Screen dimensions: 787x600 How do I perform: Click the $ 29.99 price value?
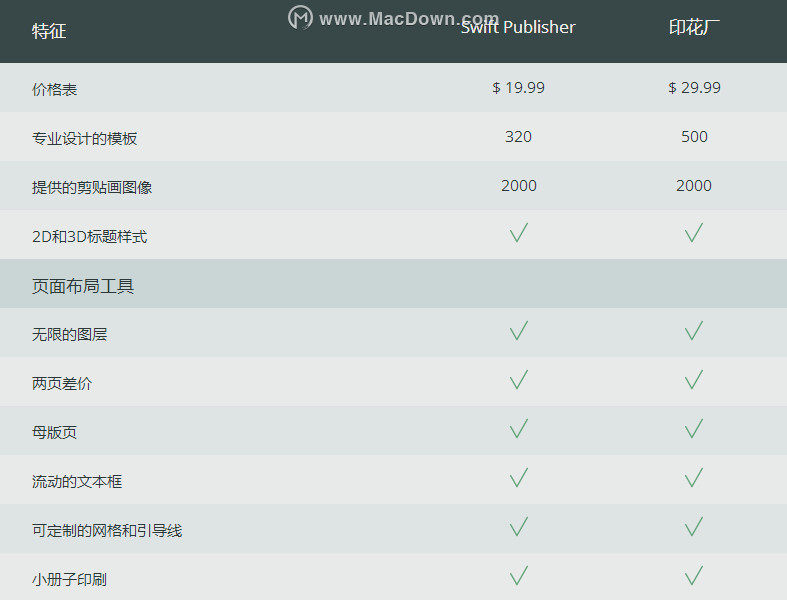click(694, 88)
